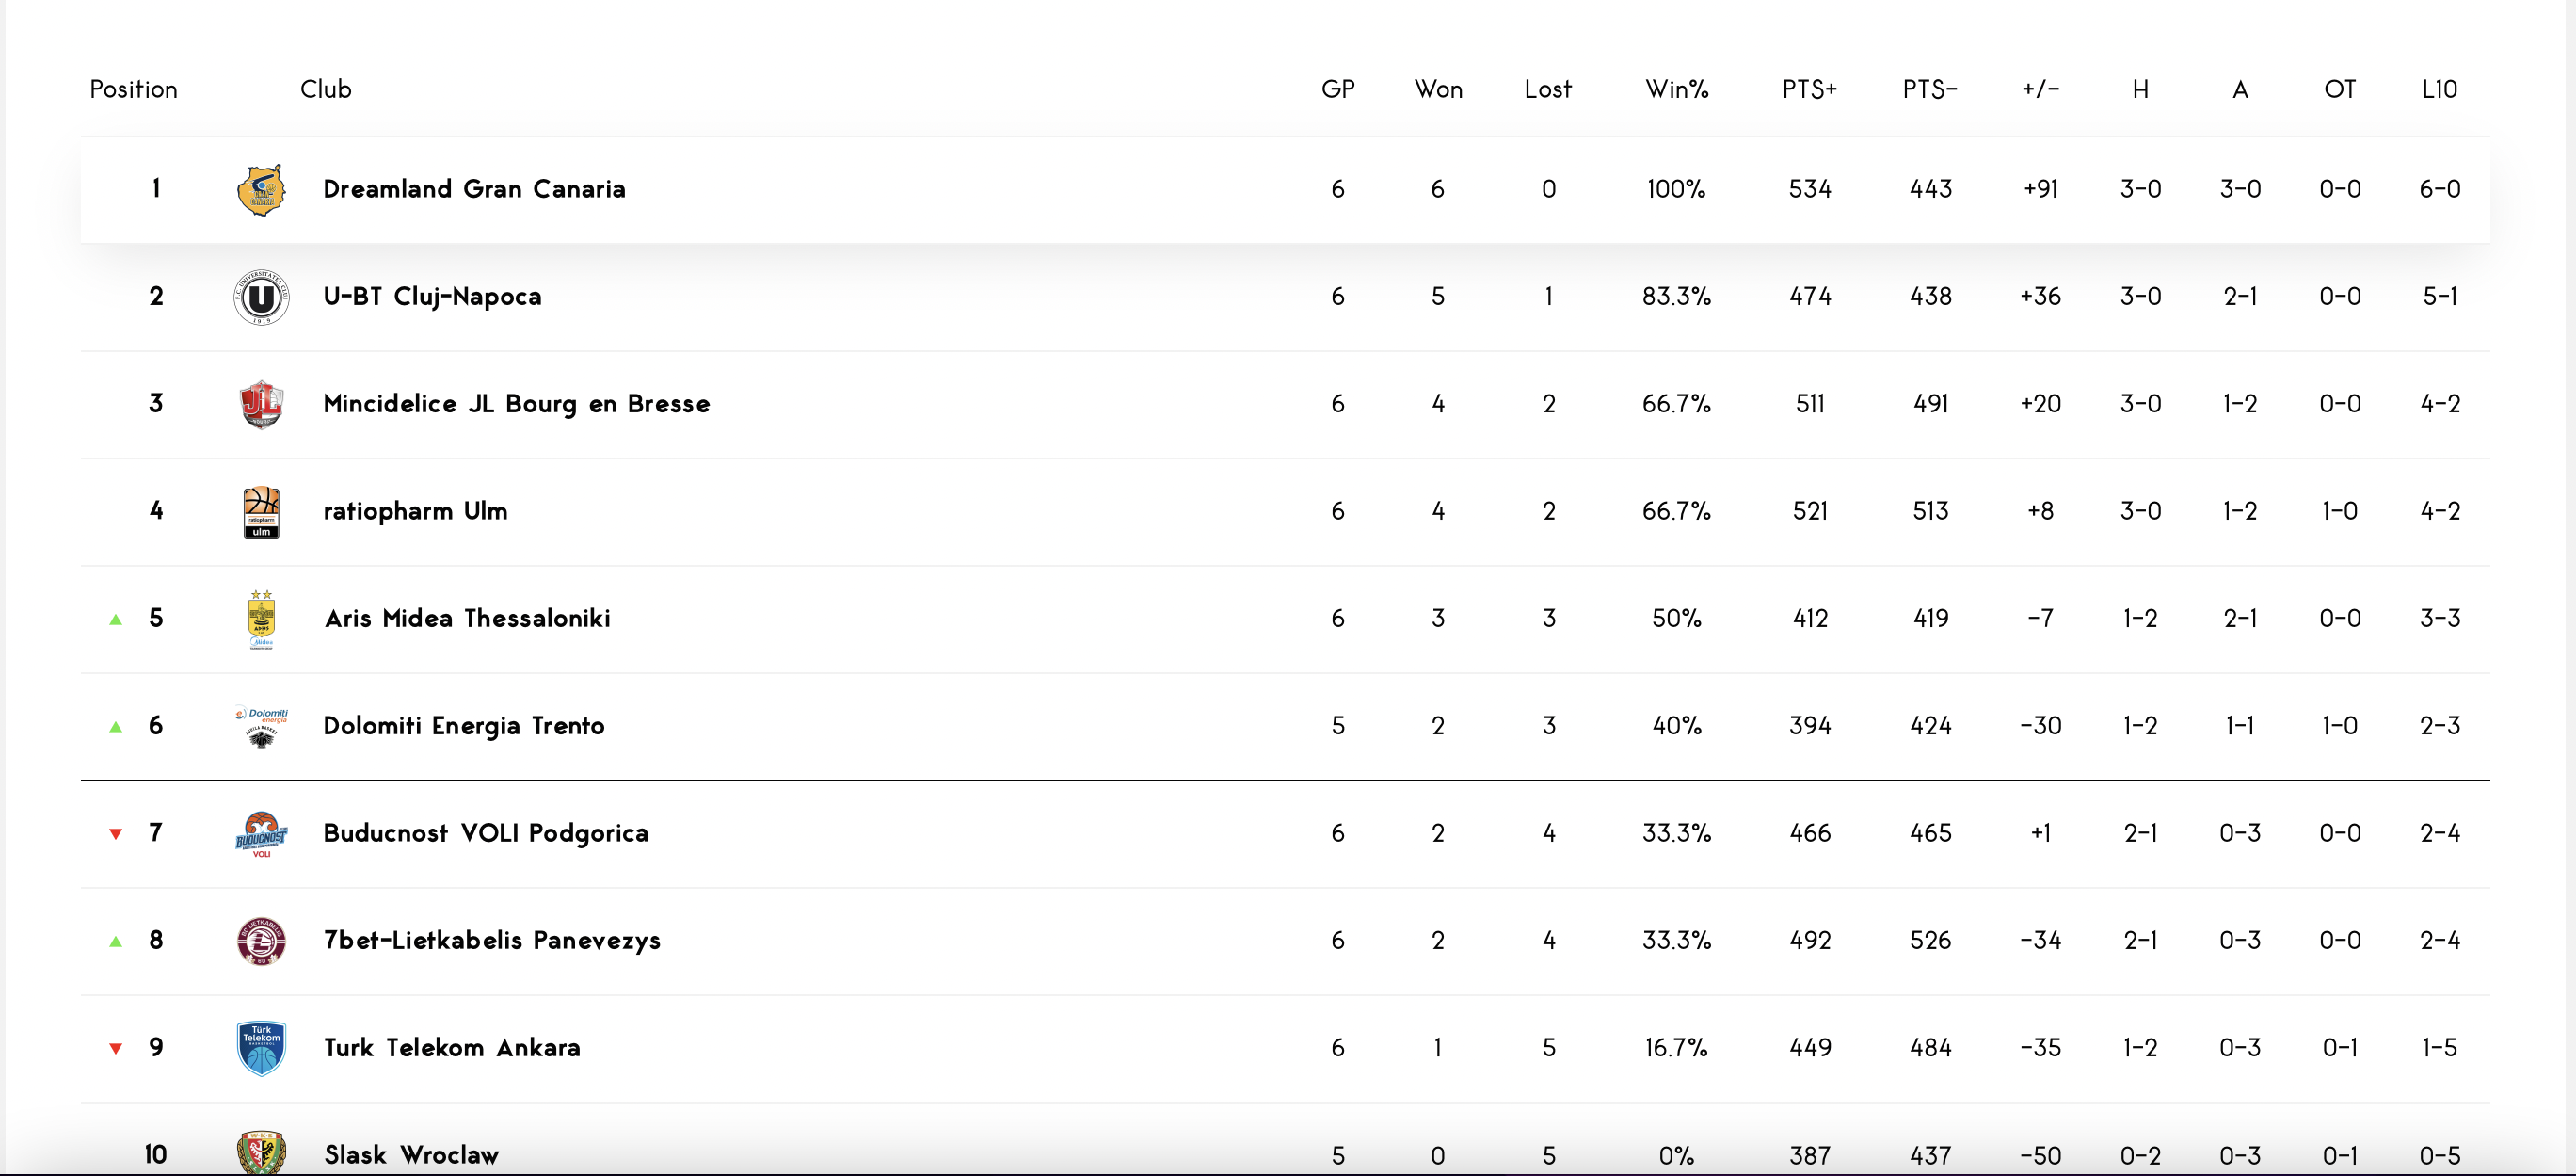
Task: Click the green up arrow beside position 5
Action: click(116, 620)
